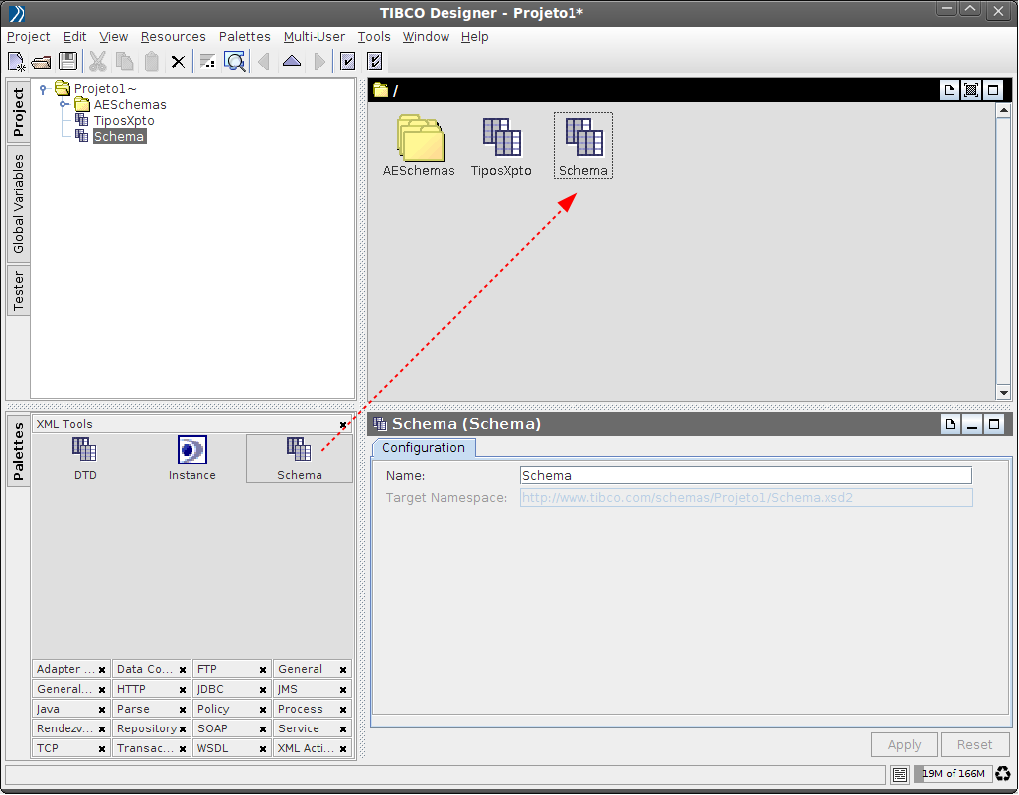The image size is (1019, 795).
Task: Click the Delete (X) toolbar icon
Action: (178, 62)
